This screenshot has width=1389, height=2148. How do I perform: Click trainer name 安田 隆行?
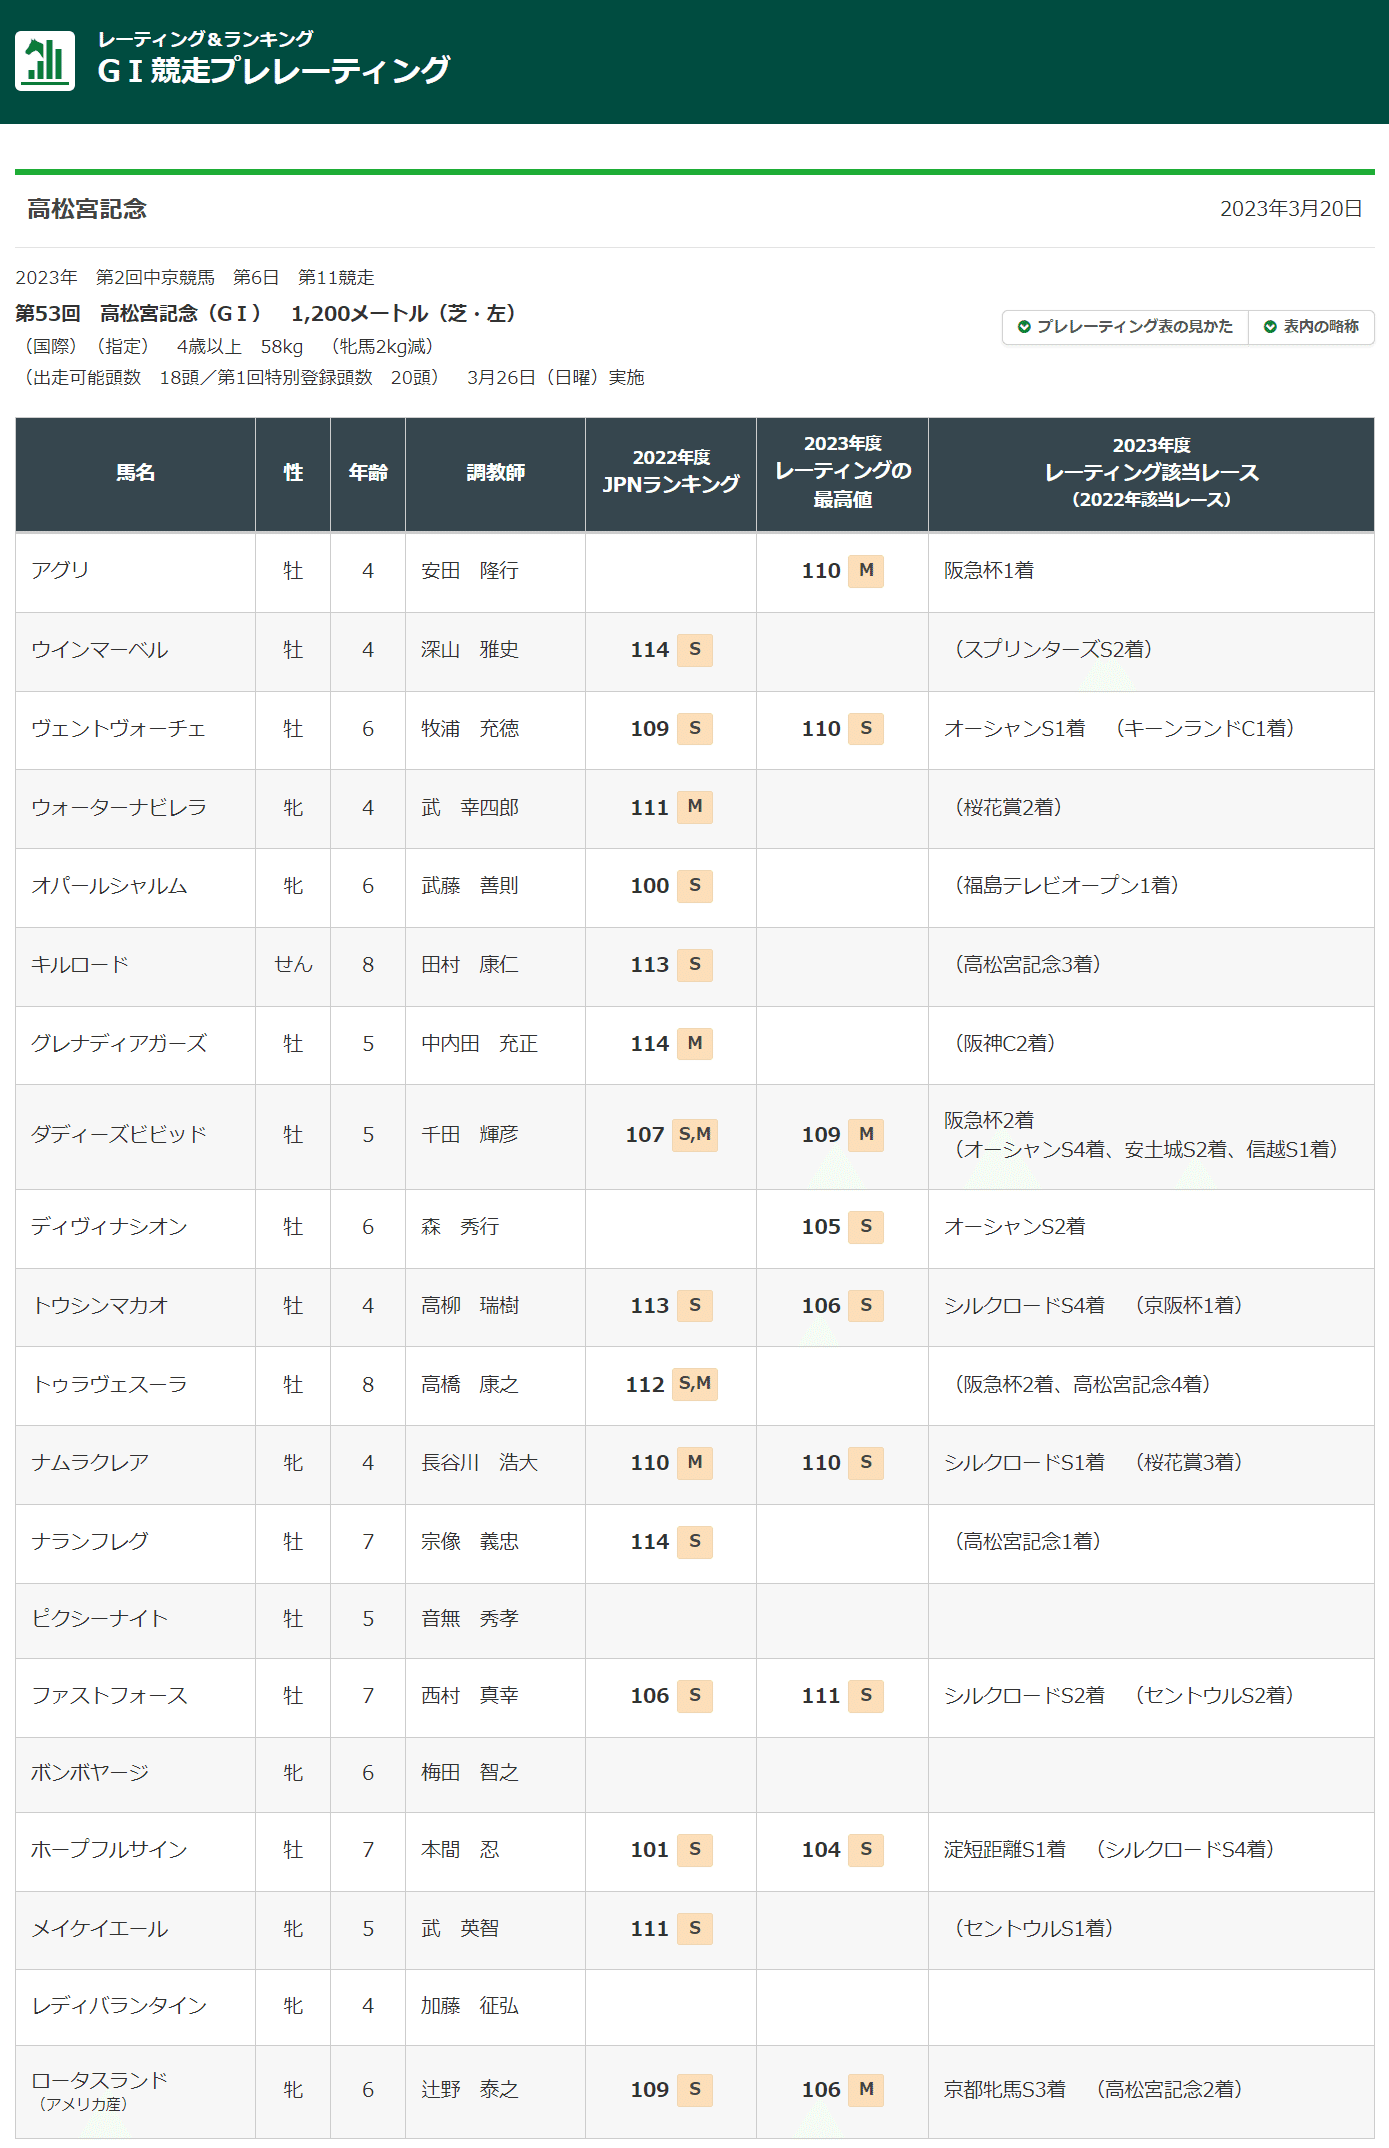pos(470,570)
